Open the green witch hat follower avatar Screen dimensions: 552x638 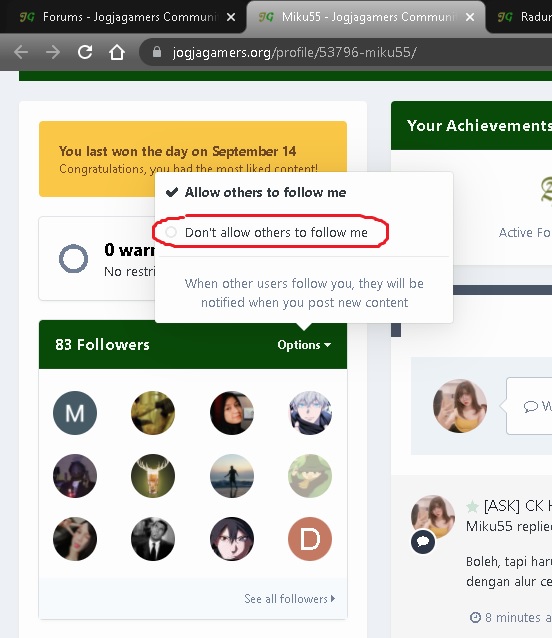click(310, 476)
